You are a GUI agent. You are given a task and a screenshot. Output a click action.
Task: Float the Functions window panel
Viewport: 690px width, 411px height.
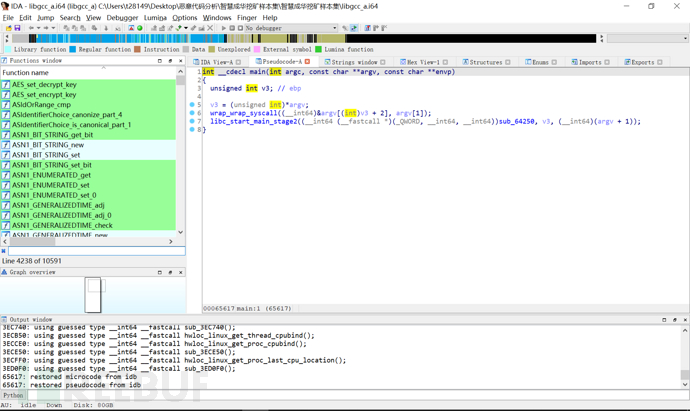(x=170, y=61)
